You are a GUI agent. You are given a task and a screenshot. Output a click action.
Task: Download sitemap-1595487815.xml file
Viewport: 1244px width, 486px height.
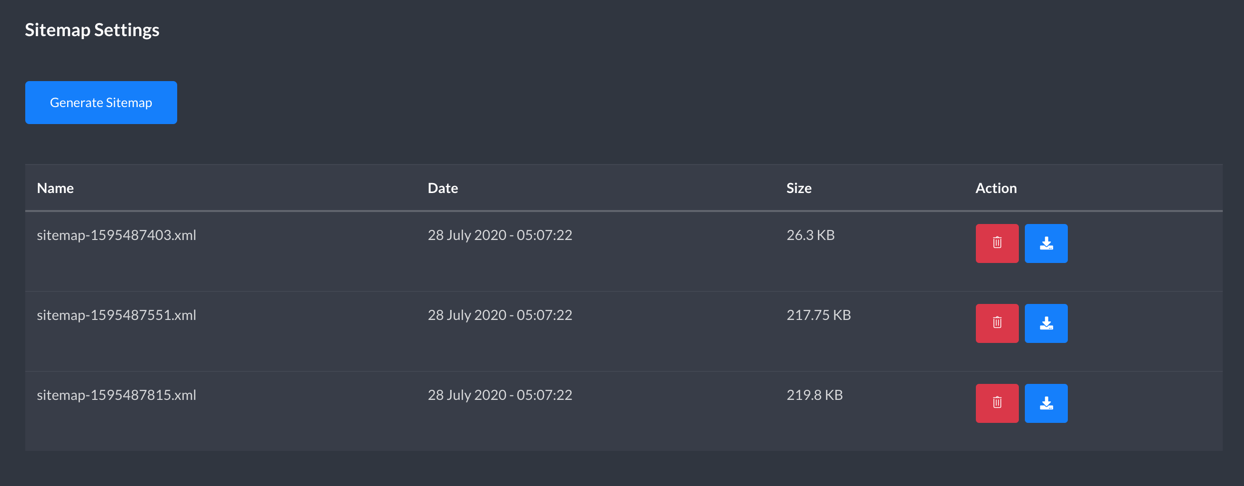(1046, 403)
